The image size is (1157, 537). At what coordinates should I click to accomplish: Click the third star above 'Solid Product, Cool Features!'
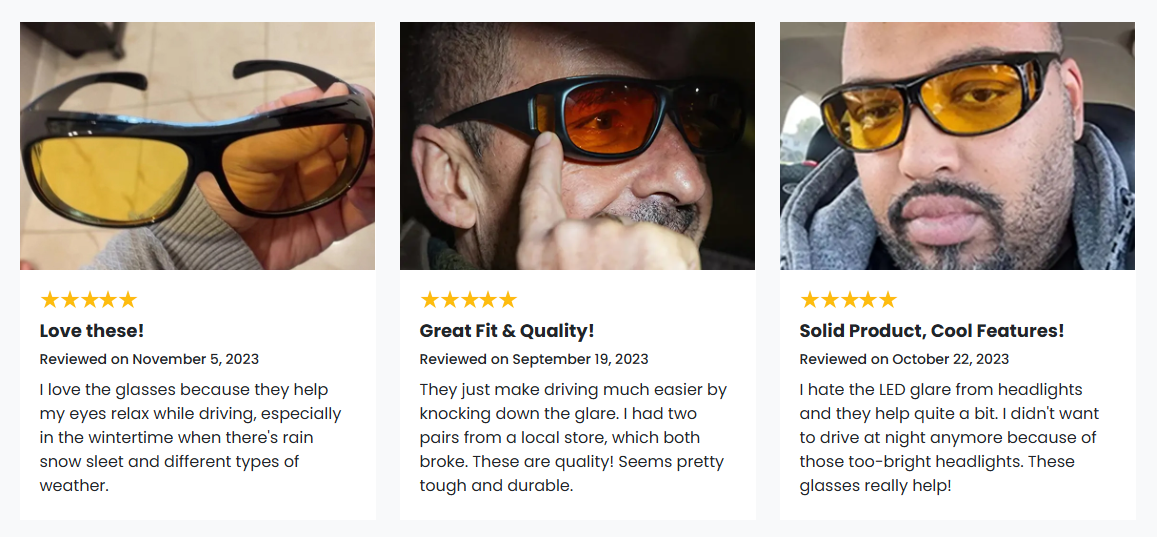[x=848, y=300]
